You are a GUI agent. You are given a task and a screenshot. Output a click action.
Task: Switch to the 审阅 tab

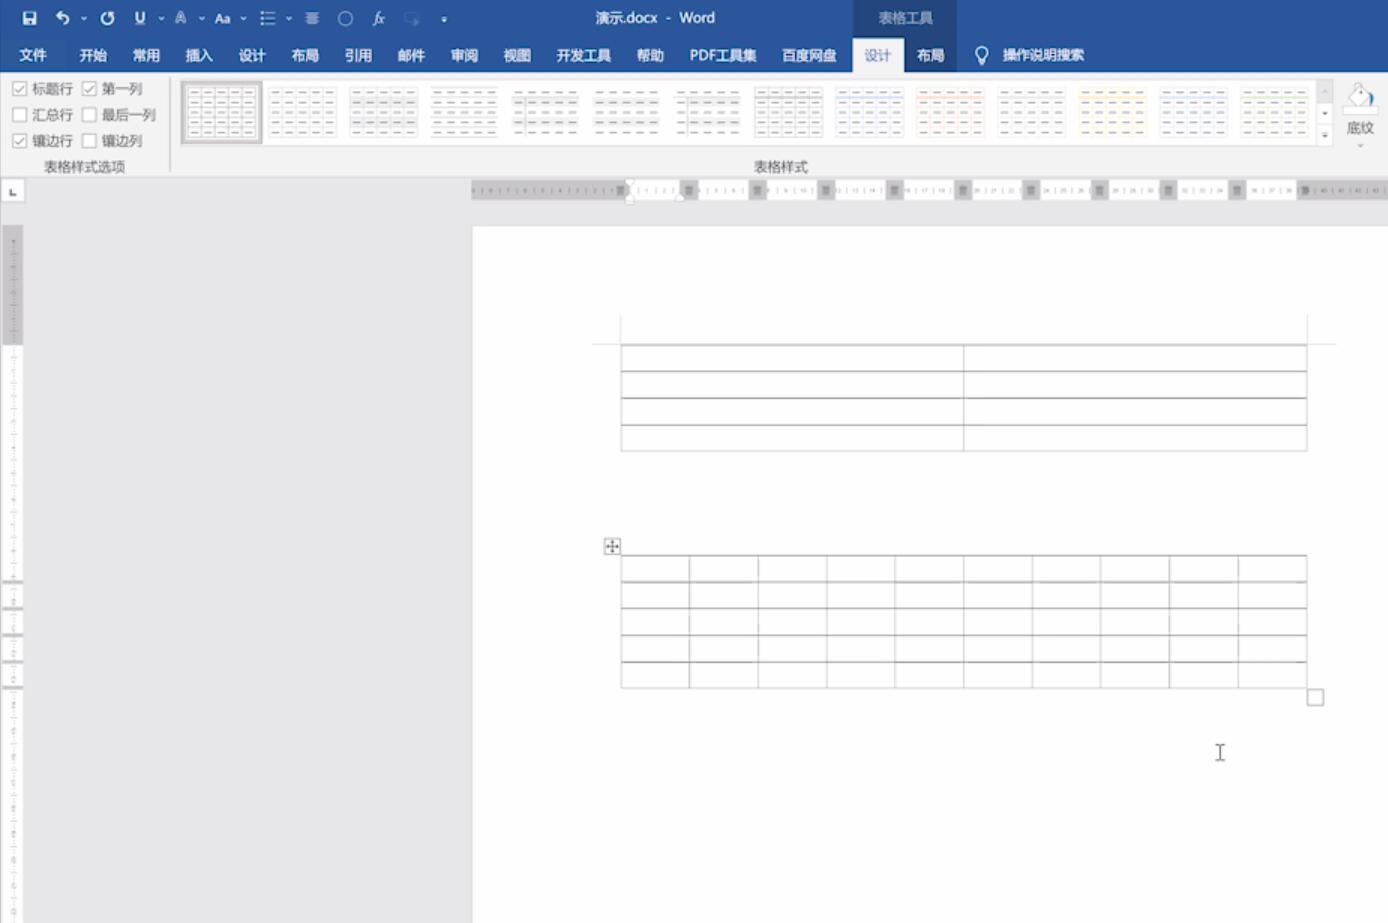[464, 55]
